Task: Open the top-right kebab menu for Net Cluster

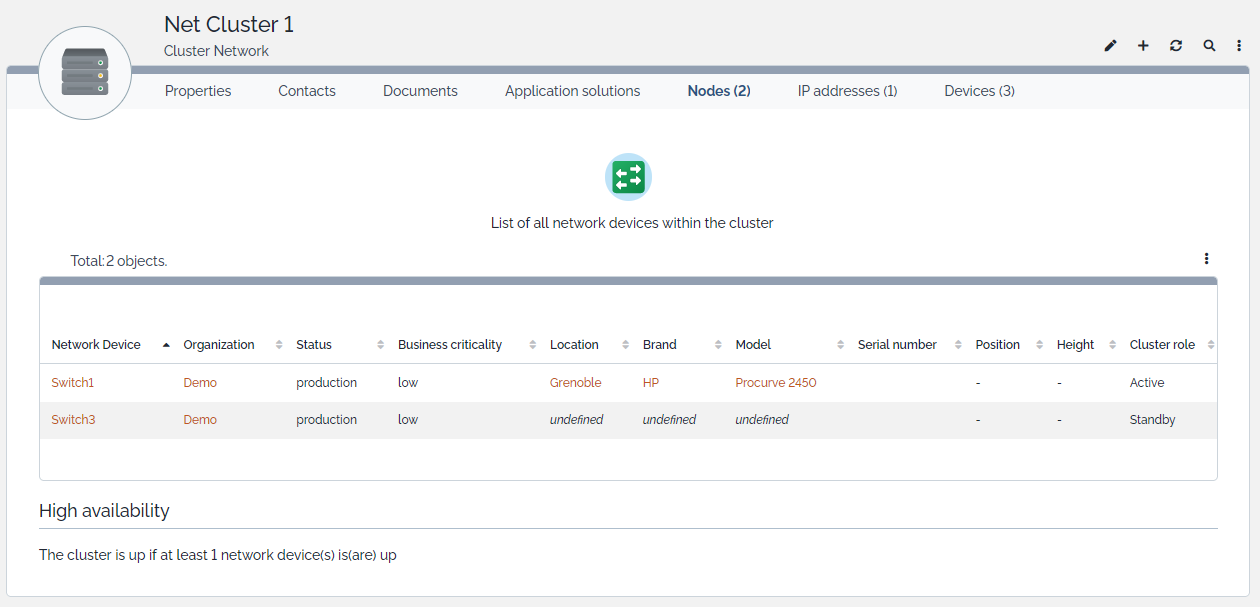Action: click(x=1239, y=46)
